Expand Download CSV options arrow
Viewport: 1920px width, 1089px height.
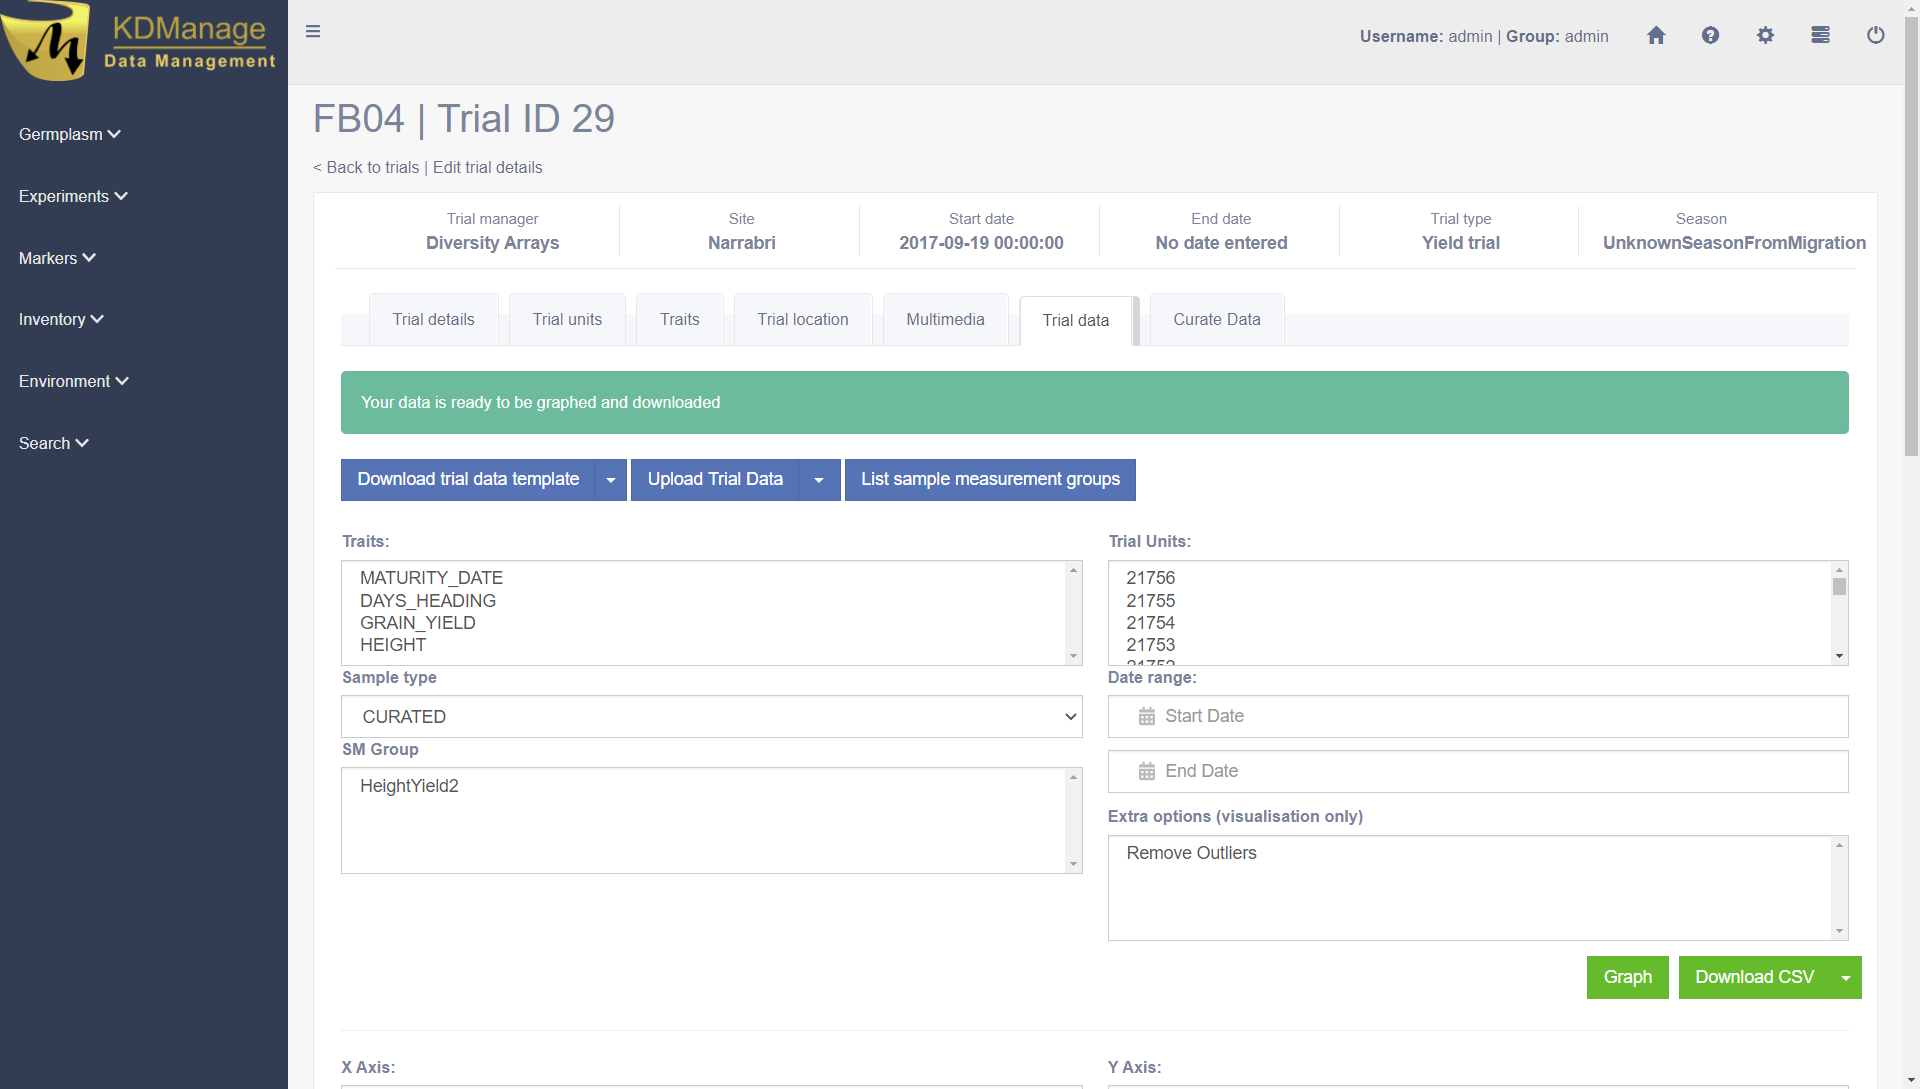(x=1845, y=978)
